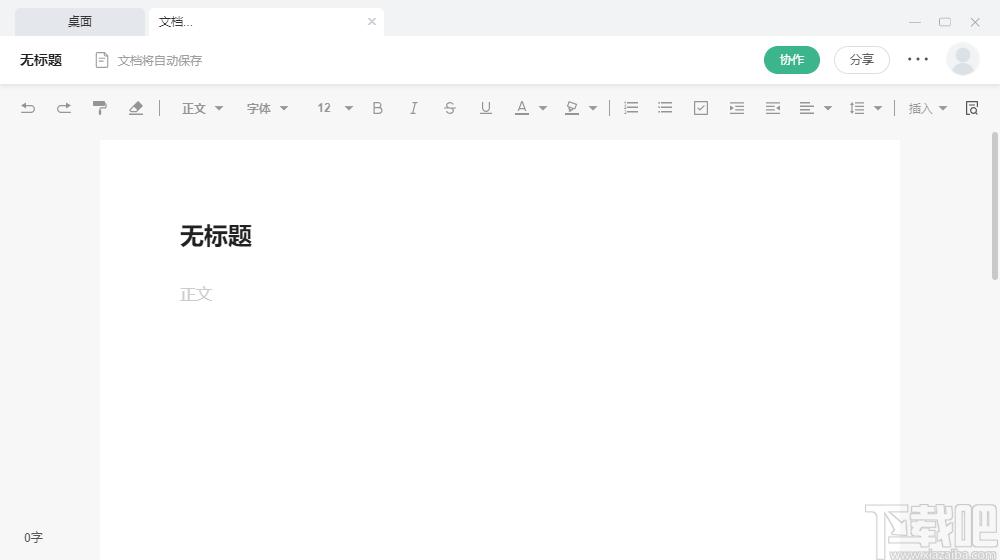
Task: Expand the alignment options arrow
Action: pyautogui.click(x=828, y=108)
